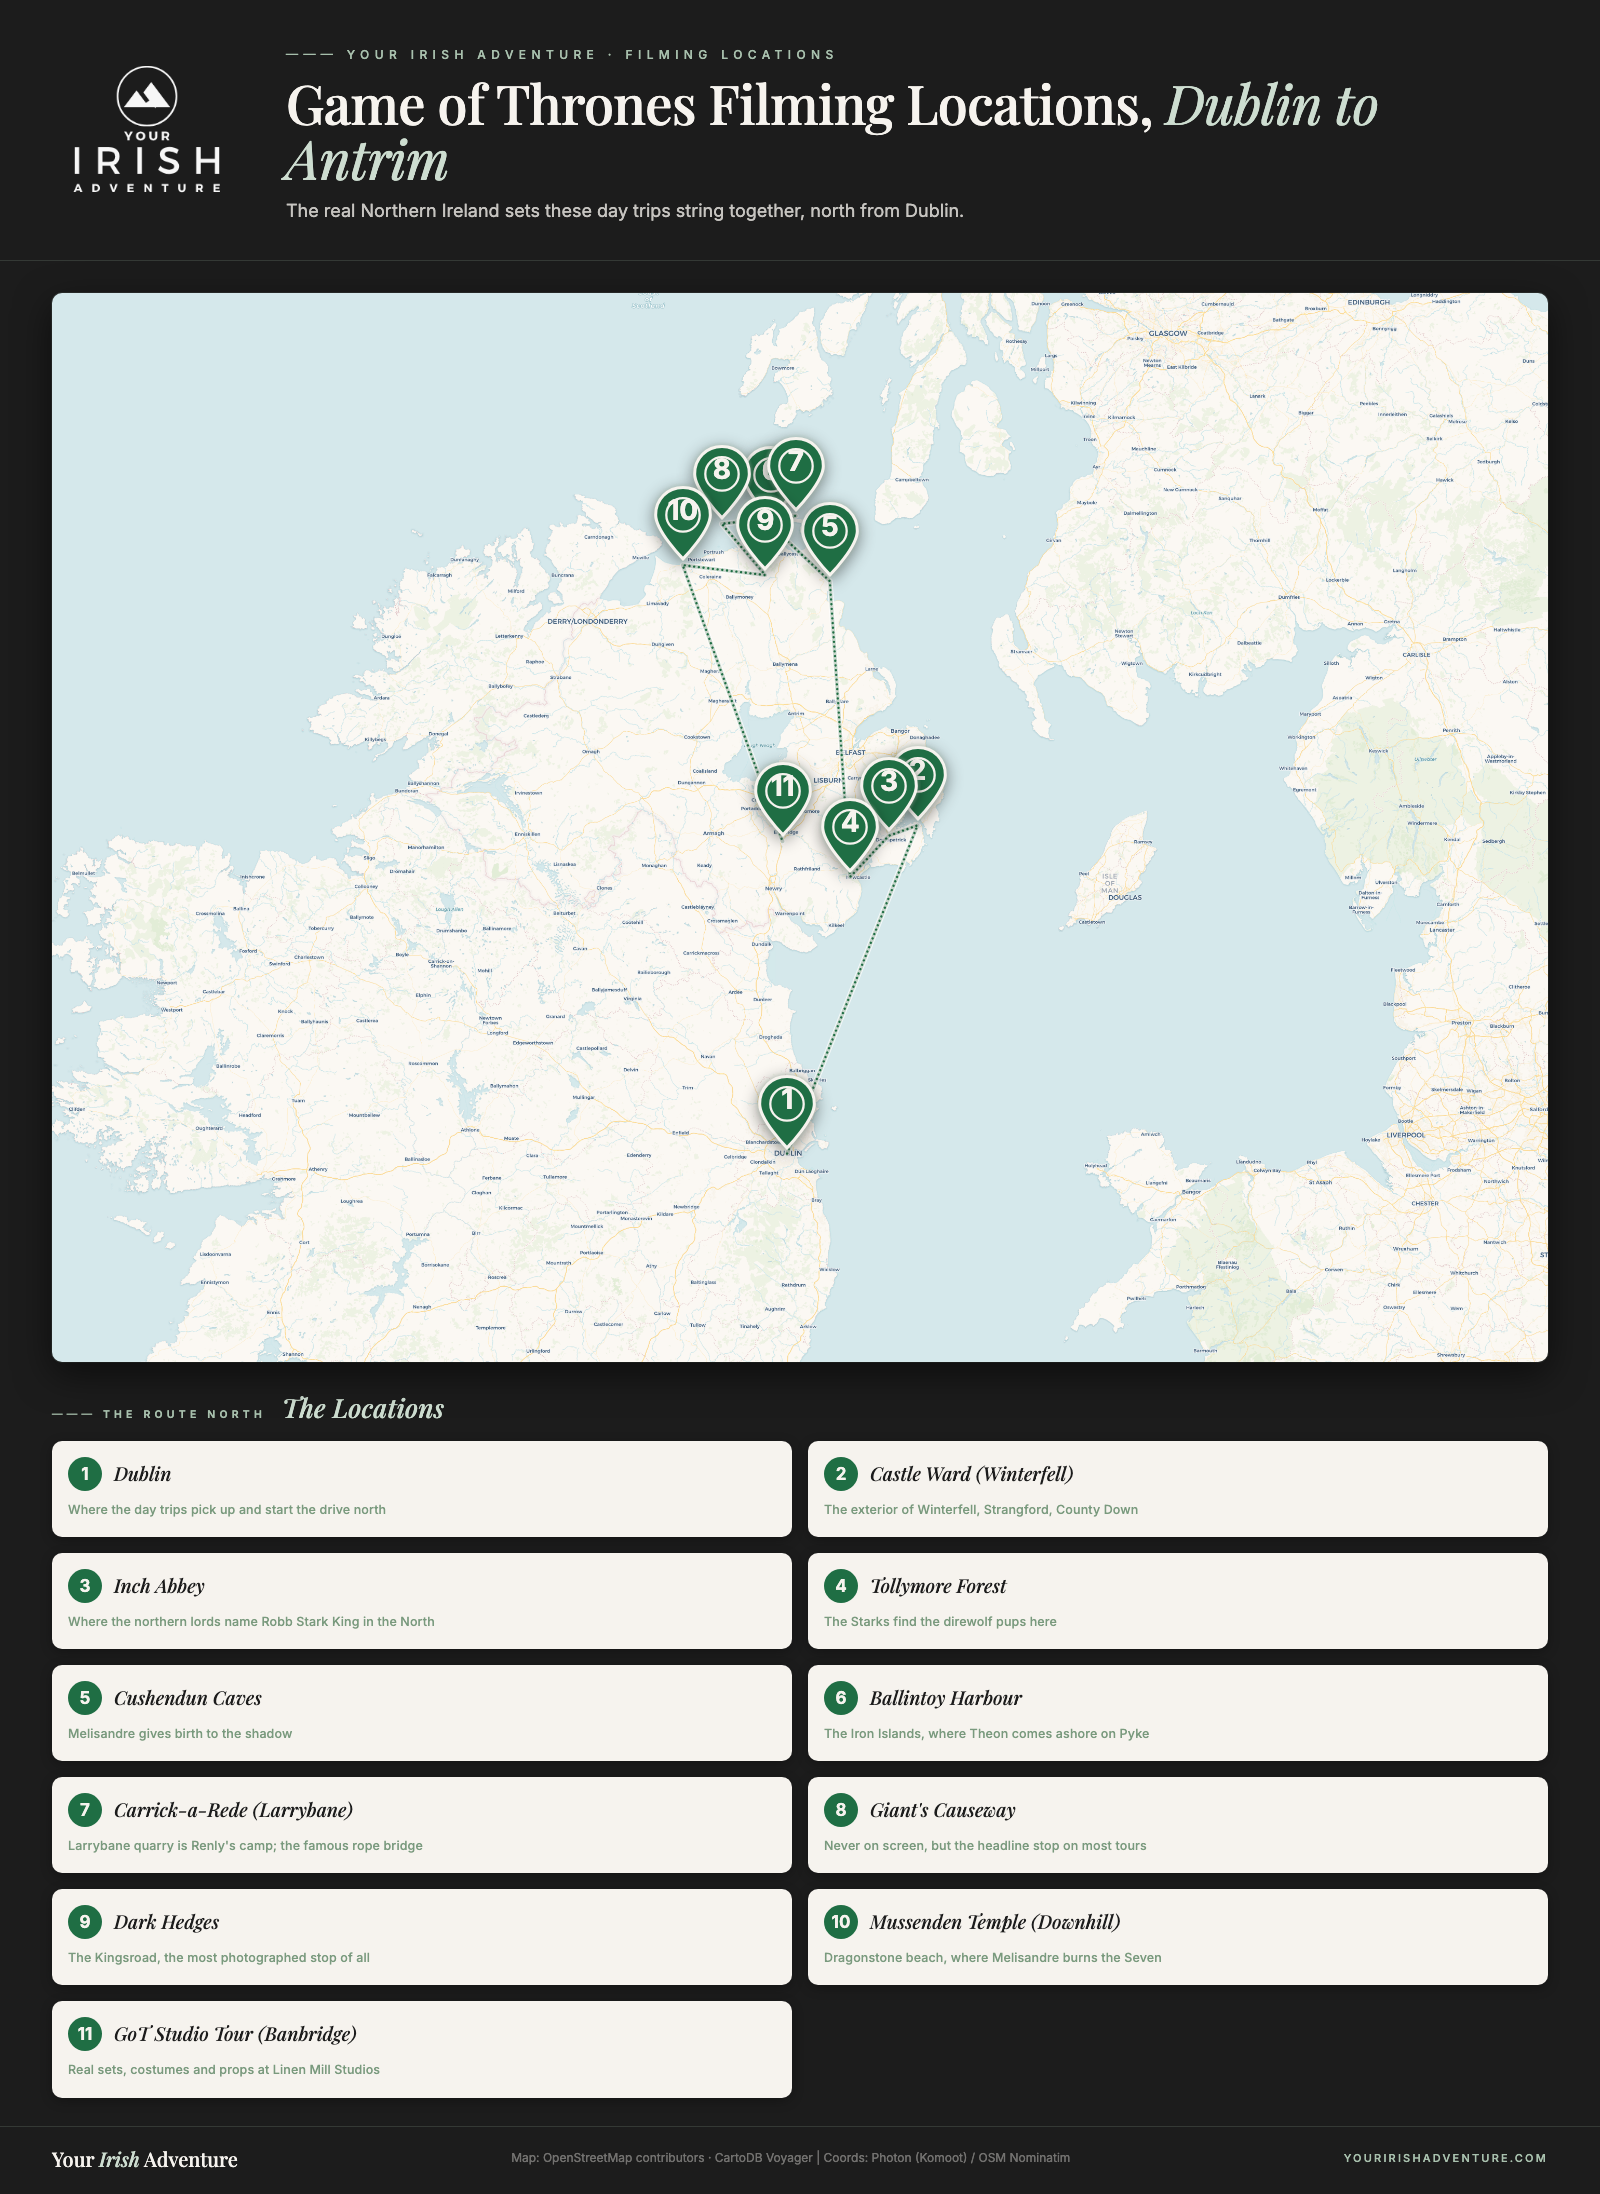Click the number 4 badge beside Tollymore Forest

[x=841, y=1585]
